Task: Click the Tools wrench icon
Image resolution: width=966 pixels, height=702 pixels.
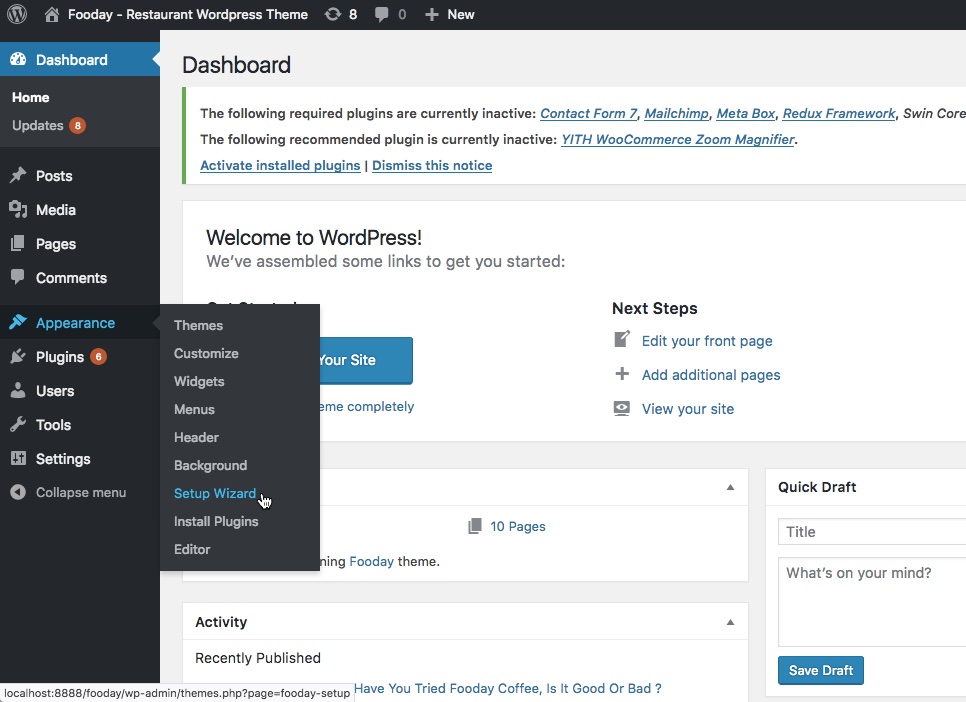Action: [18, 424]
